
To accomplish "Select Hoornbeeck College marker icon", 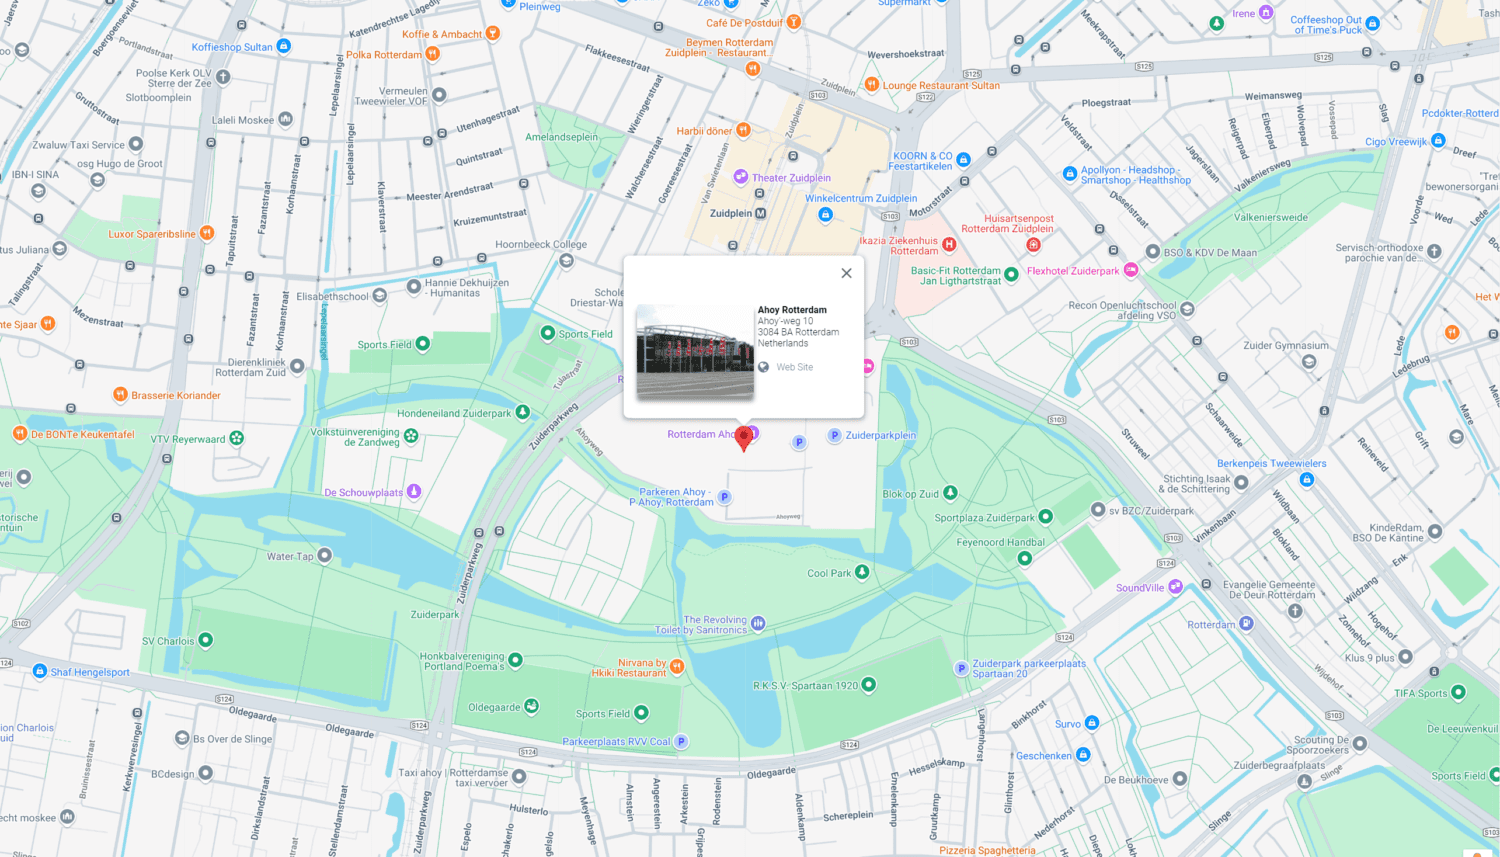I will tap(567, 261).
